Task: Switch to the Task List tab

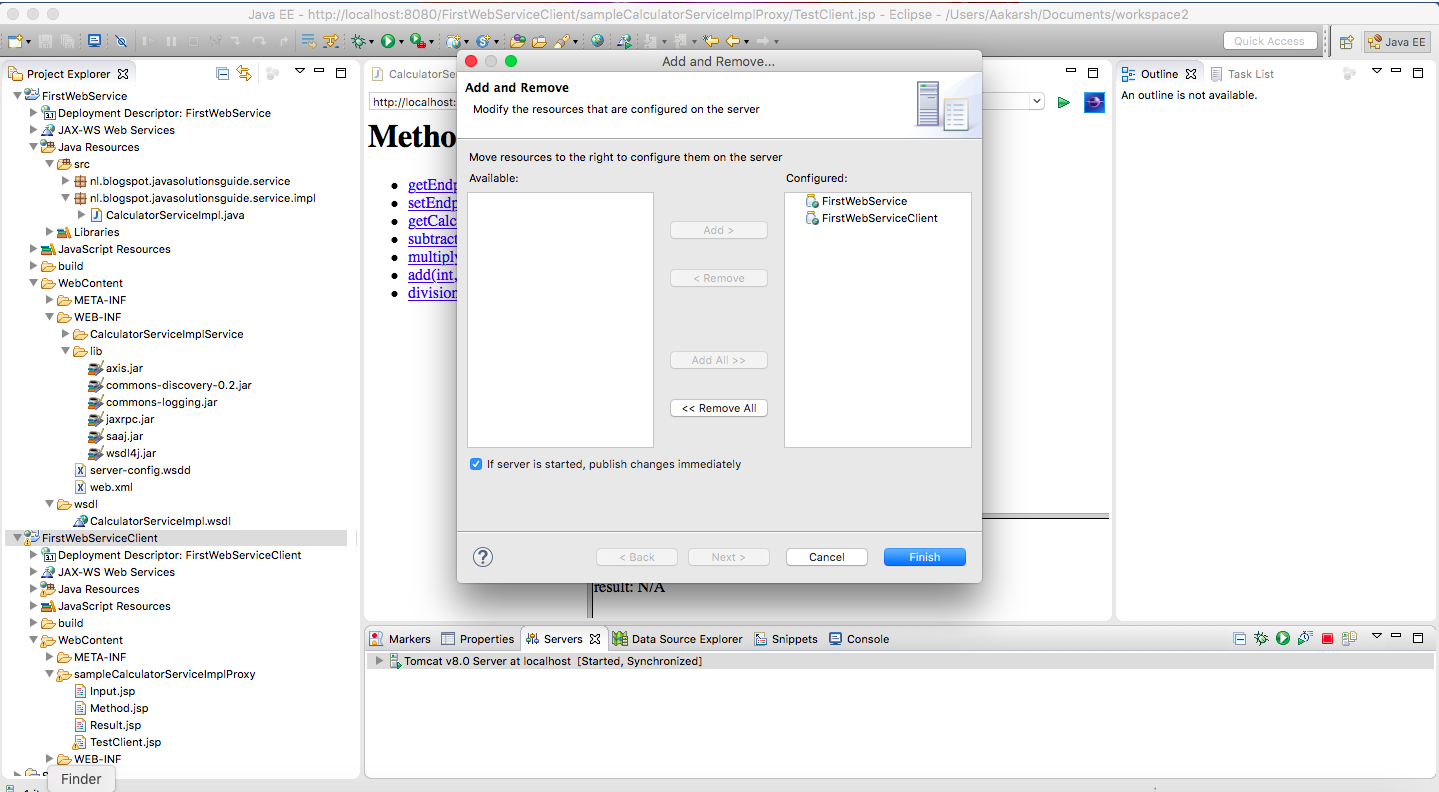Action: [1241, 74]
